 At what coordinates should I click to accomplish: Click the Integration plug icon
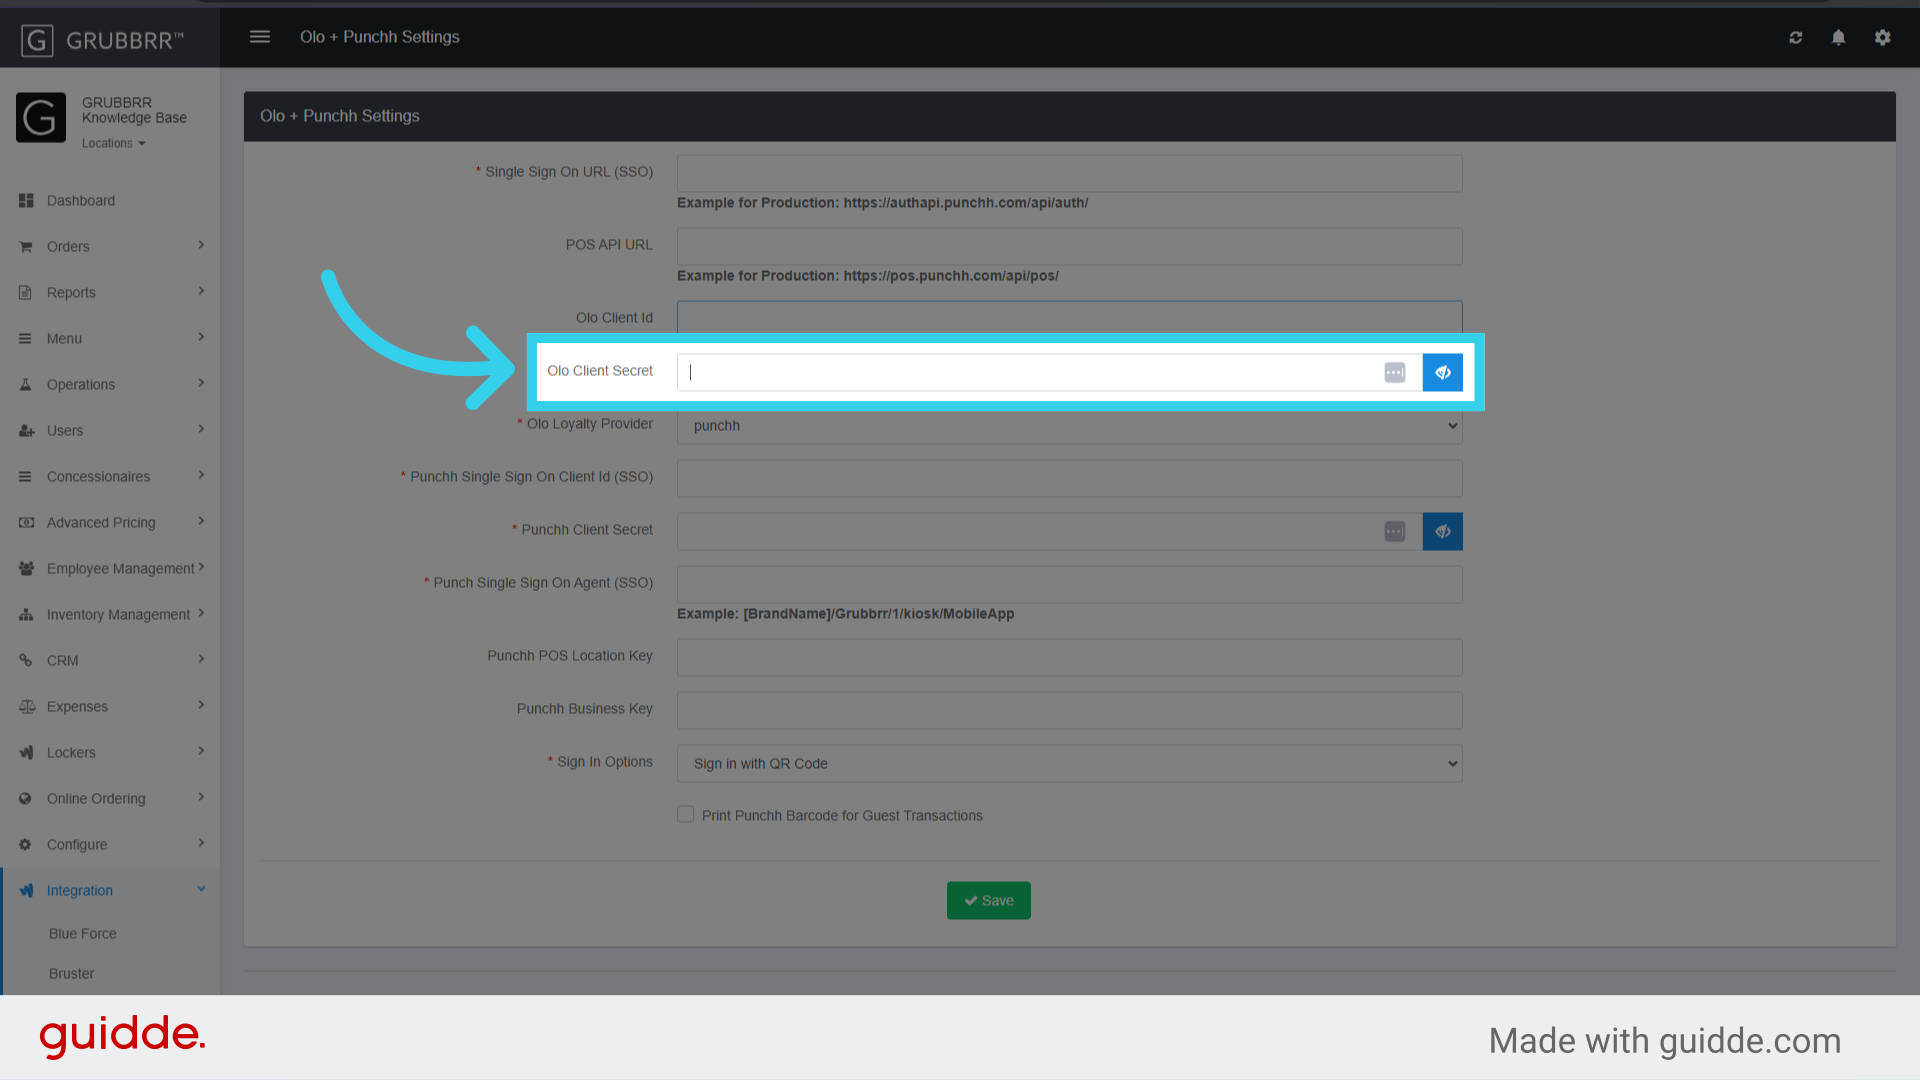click(x=26, y=891)
